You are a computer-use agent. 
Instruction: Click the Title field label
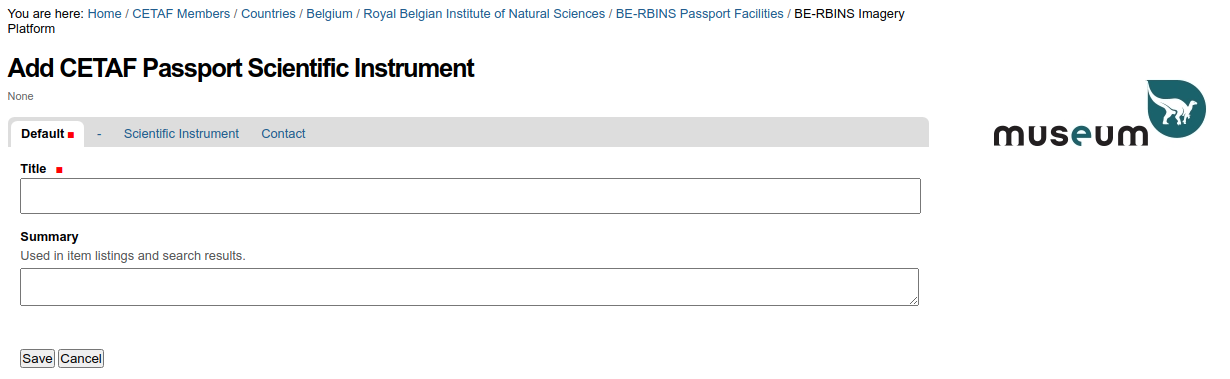pos(33,169)
